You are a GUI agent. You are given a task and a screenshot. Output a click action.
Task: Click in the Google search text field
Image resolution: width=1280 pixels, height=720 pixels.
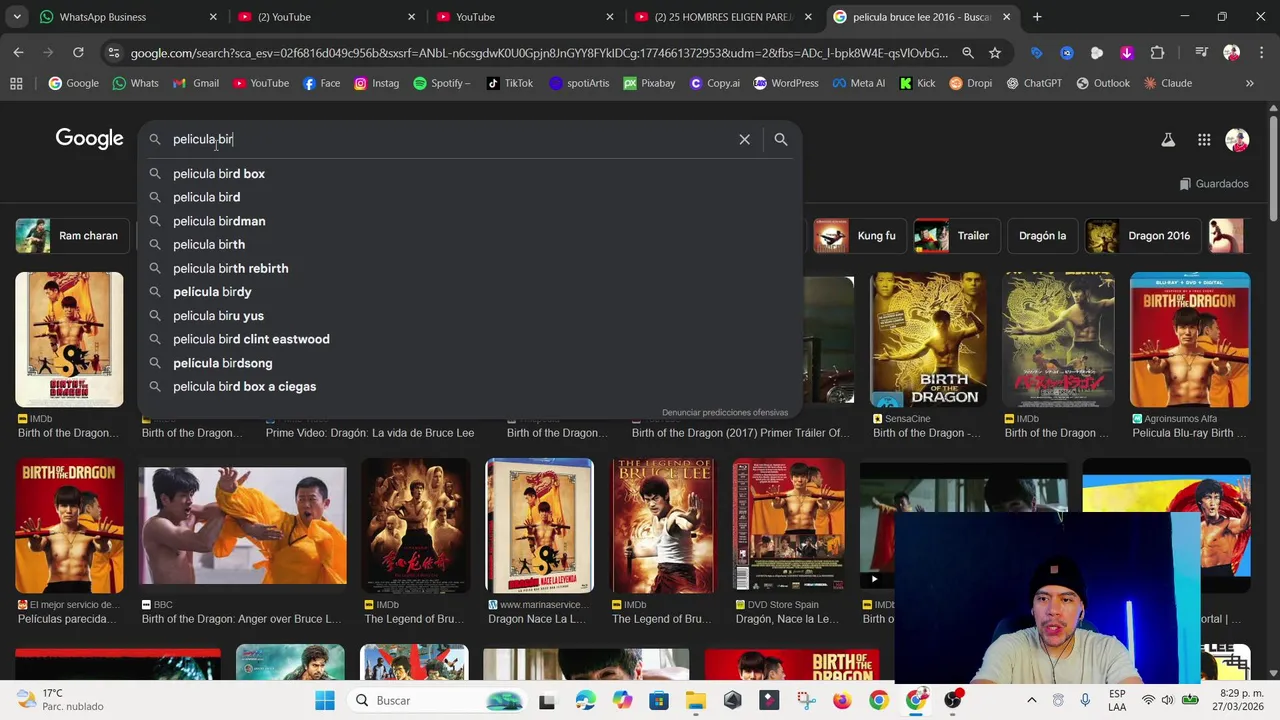point(450,140)
